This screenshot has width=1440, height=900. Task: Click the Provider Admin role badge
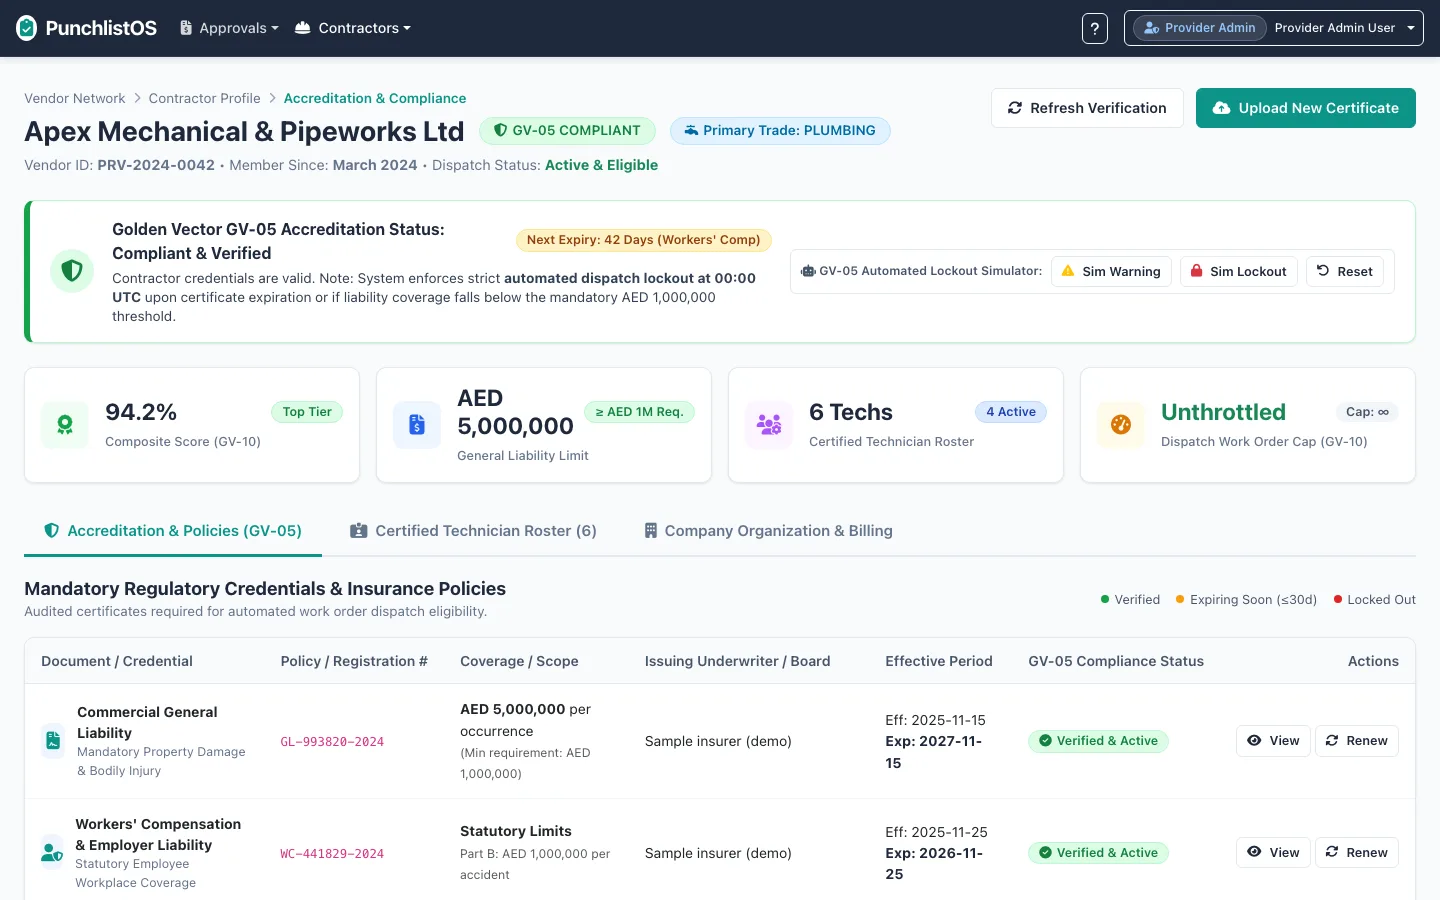click(x=1200, y=28)
